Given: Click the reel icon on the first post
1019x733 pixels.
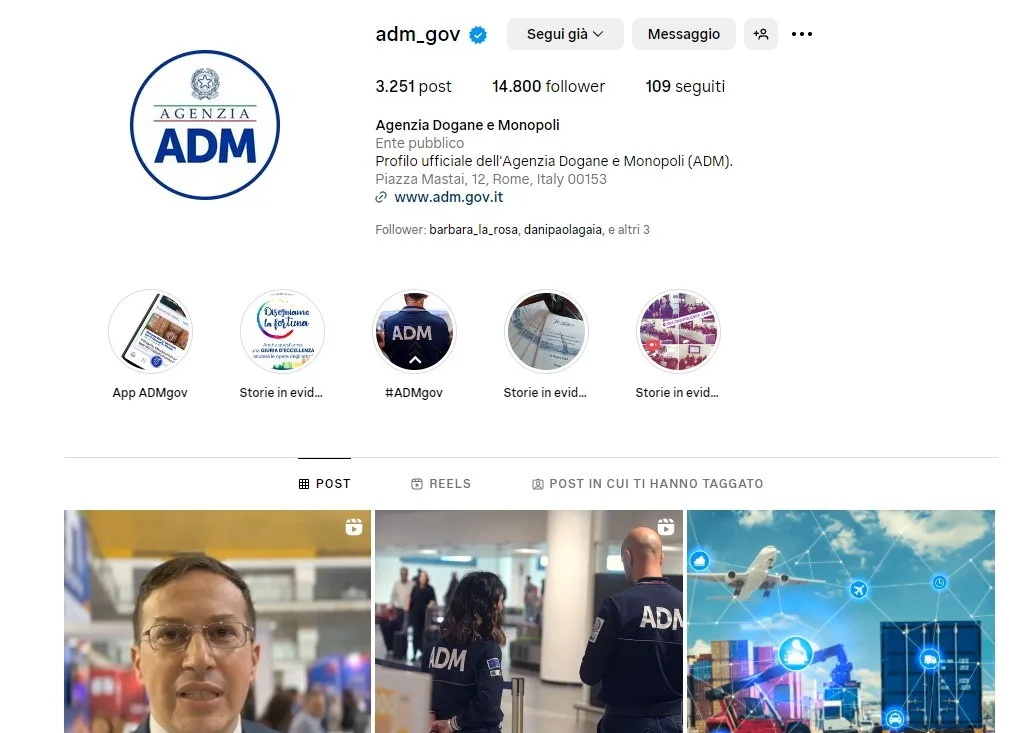Looking at the screenshot, I should tap(354, 527).
